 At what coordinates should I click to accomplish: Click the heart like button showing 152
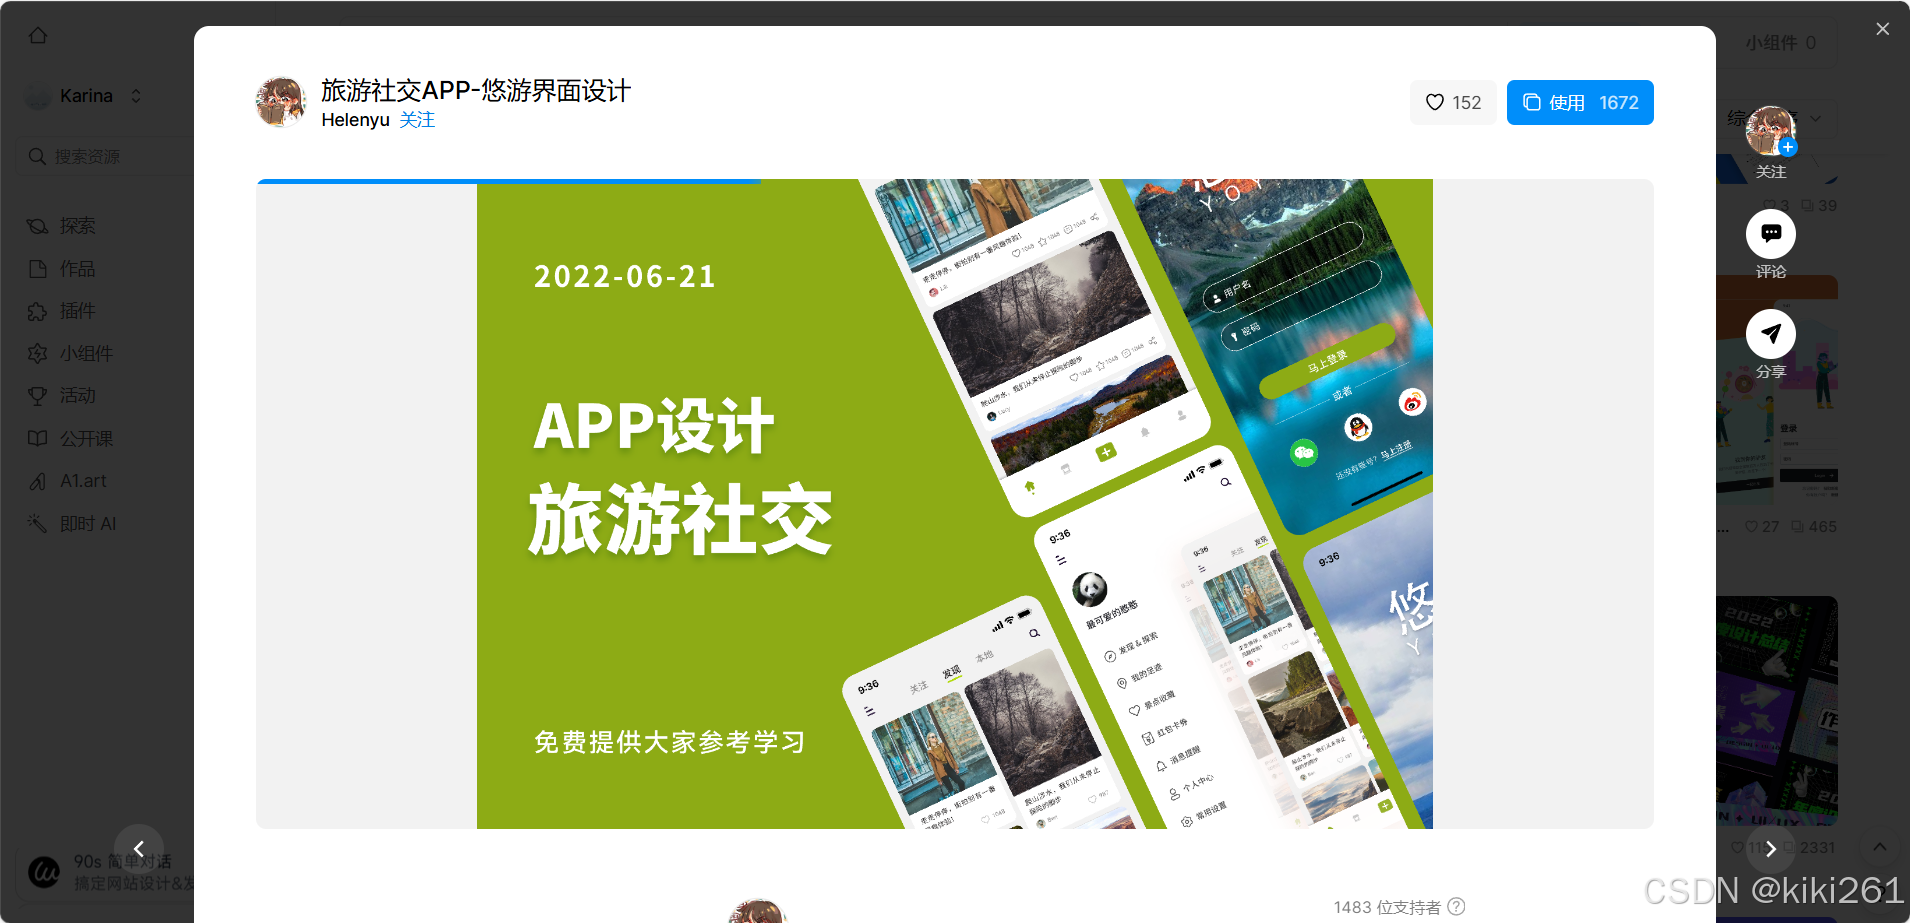[x=1453, y=102]
